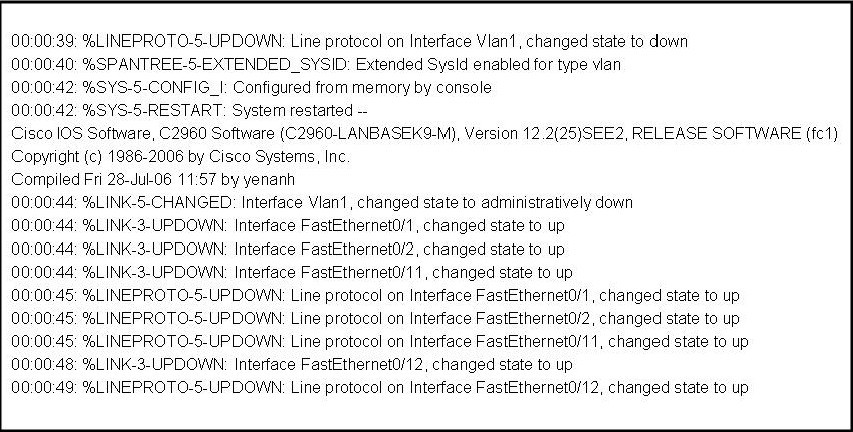Click the SYS-5-CONFIG_I configured from memory line
The width and height of the screenshot is (853, 432).
[x=251, y=88]
